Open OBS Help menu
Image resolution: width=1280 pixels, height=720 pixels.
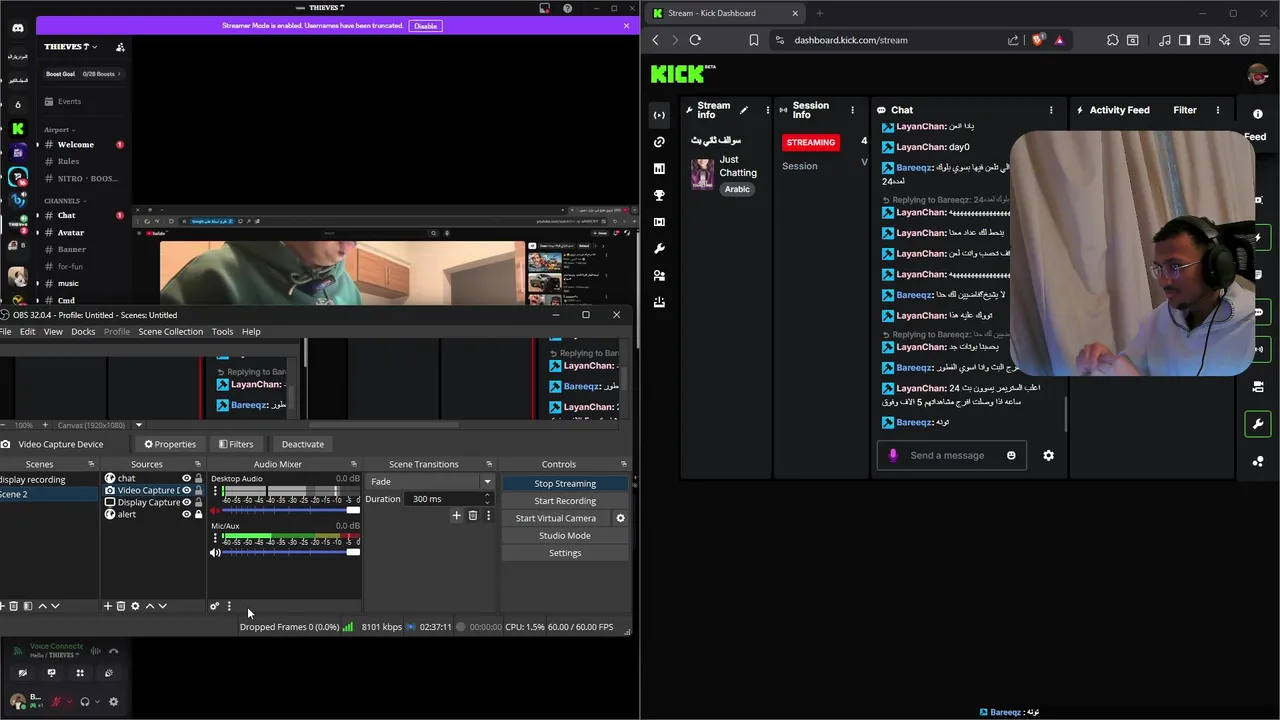coord(251,332)
